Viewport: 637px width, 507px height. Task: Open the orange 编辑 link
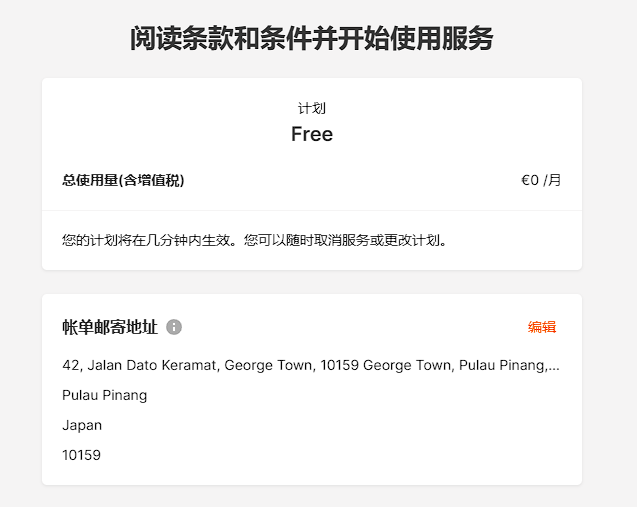coord(542,327)
